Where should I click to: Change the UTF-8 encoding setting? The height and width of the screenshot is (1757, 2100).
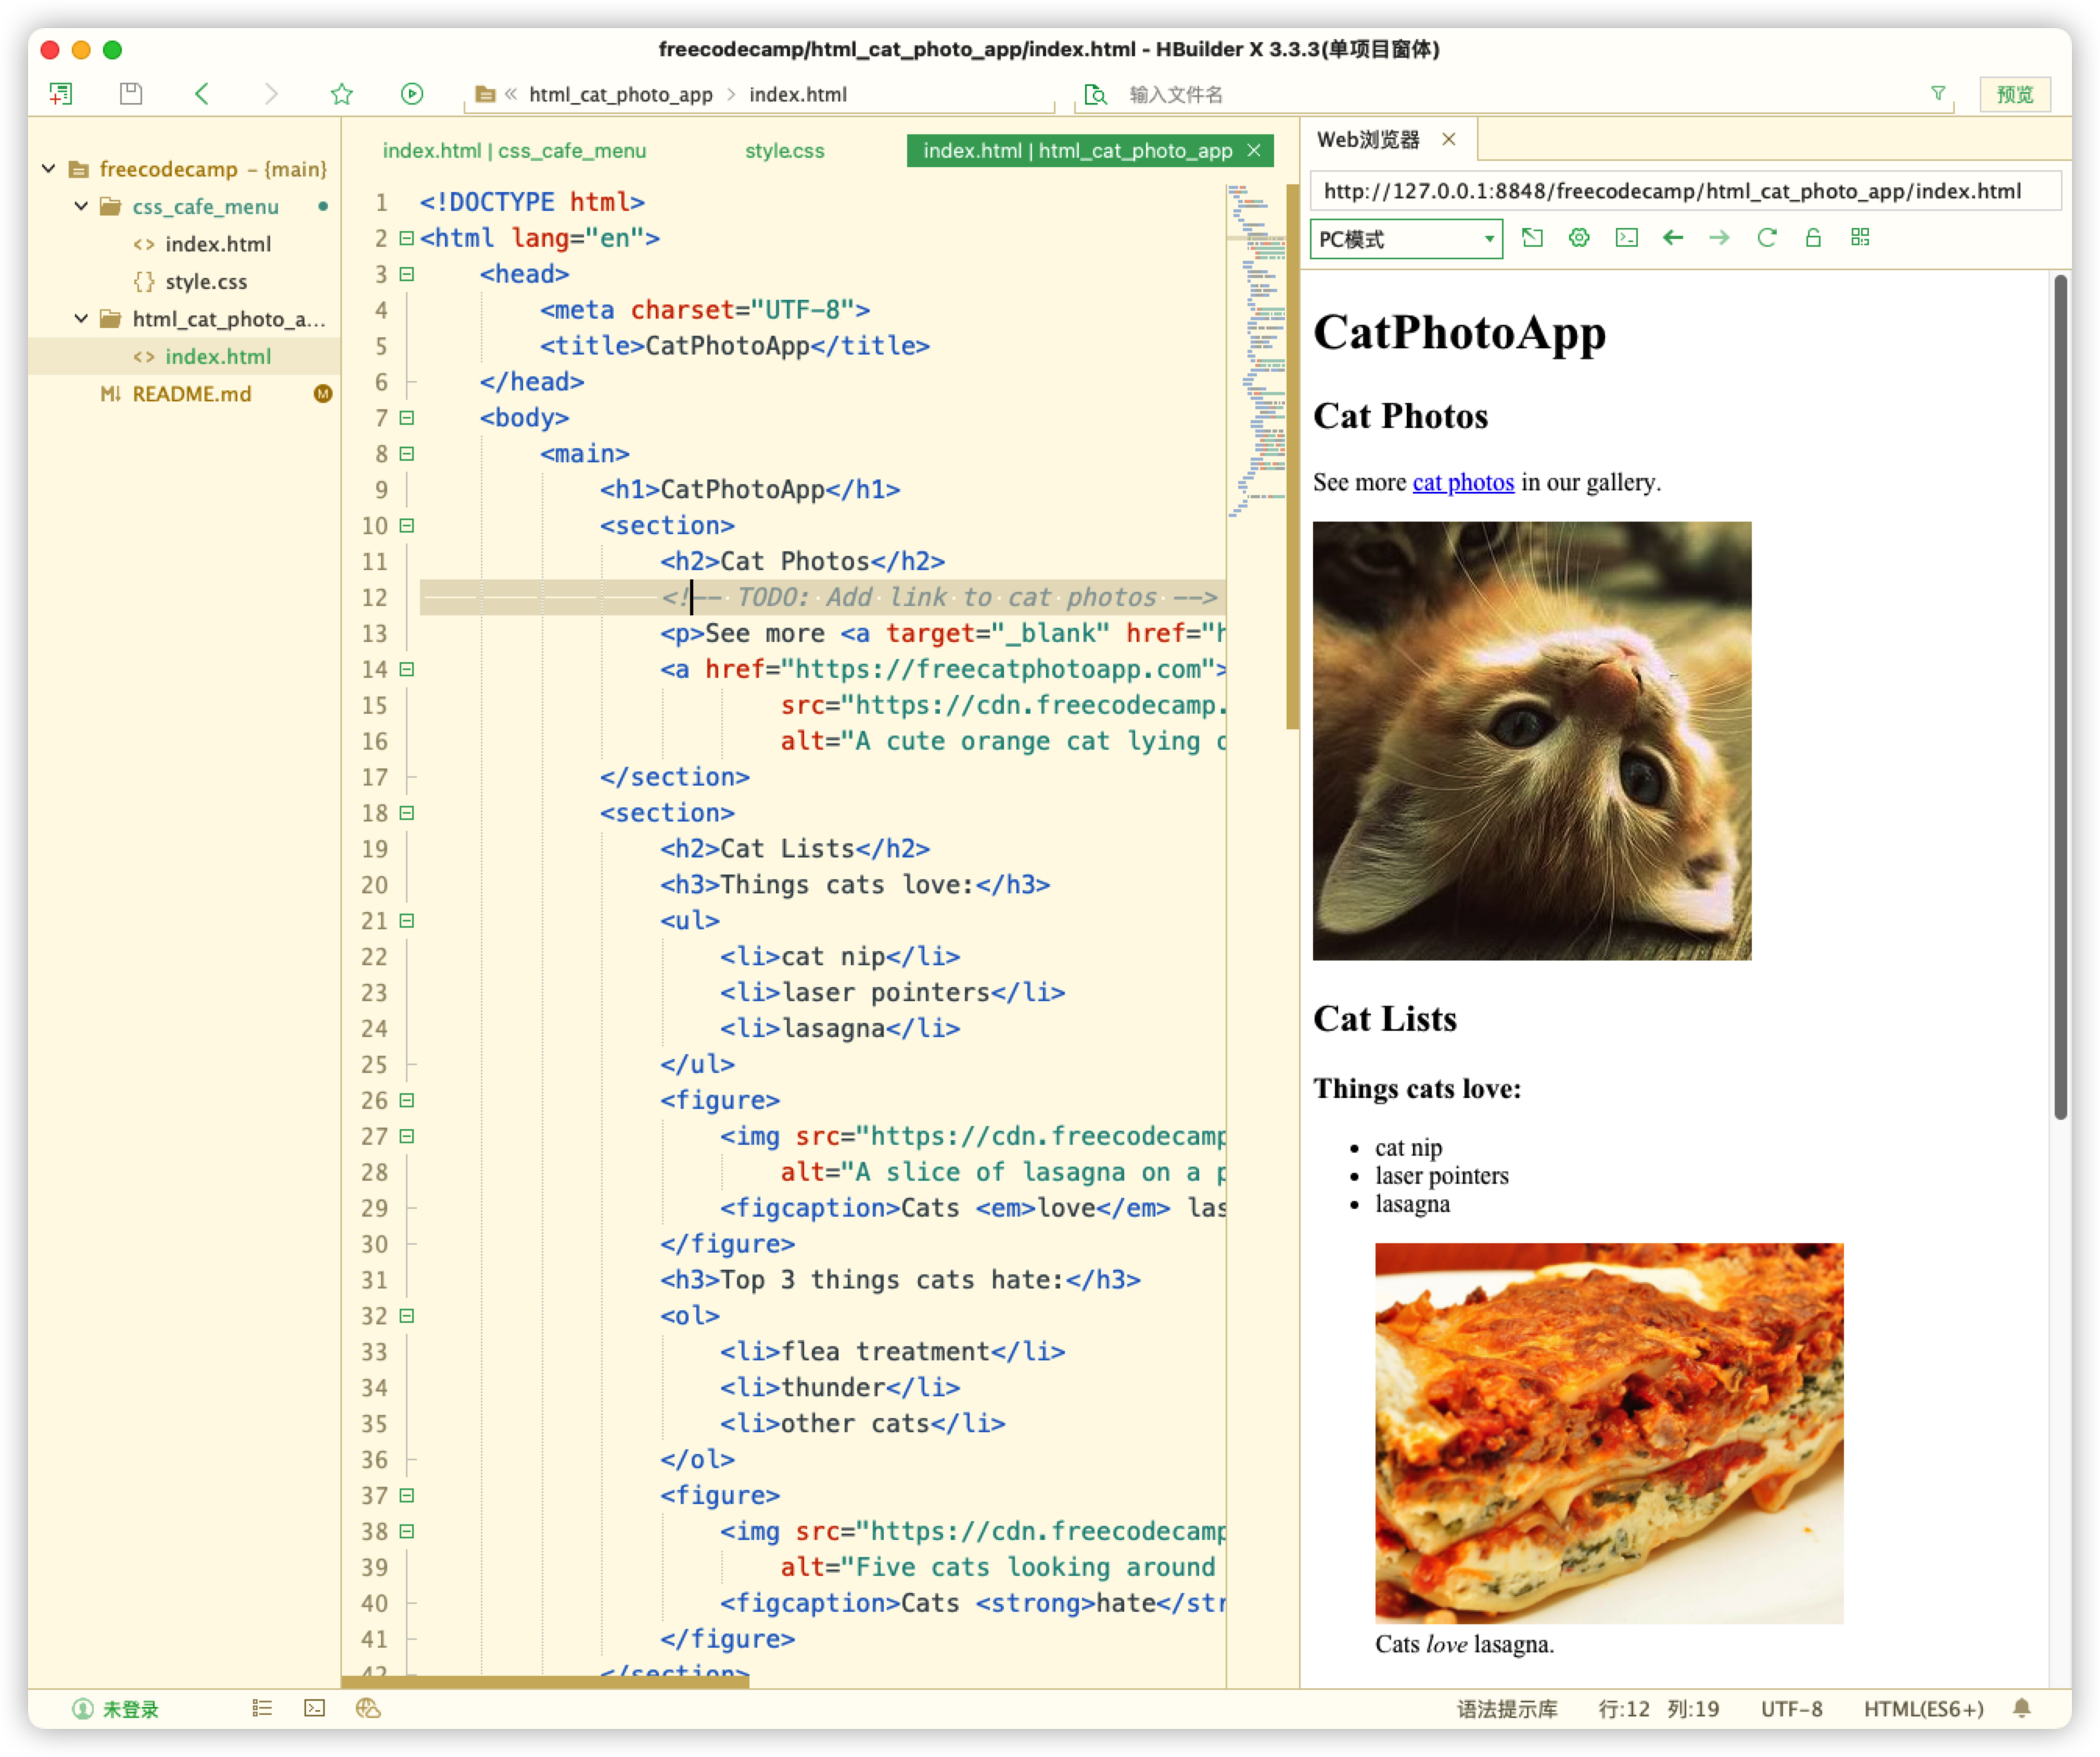(1792, 1710)
